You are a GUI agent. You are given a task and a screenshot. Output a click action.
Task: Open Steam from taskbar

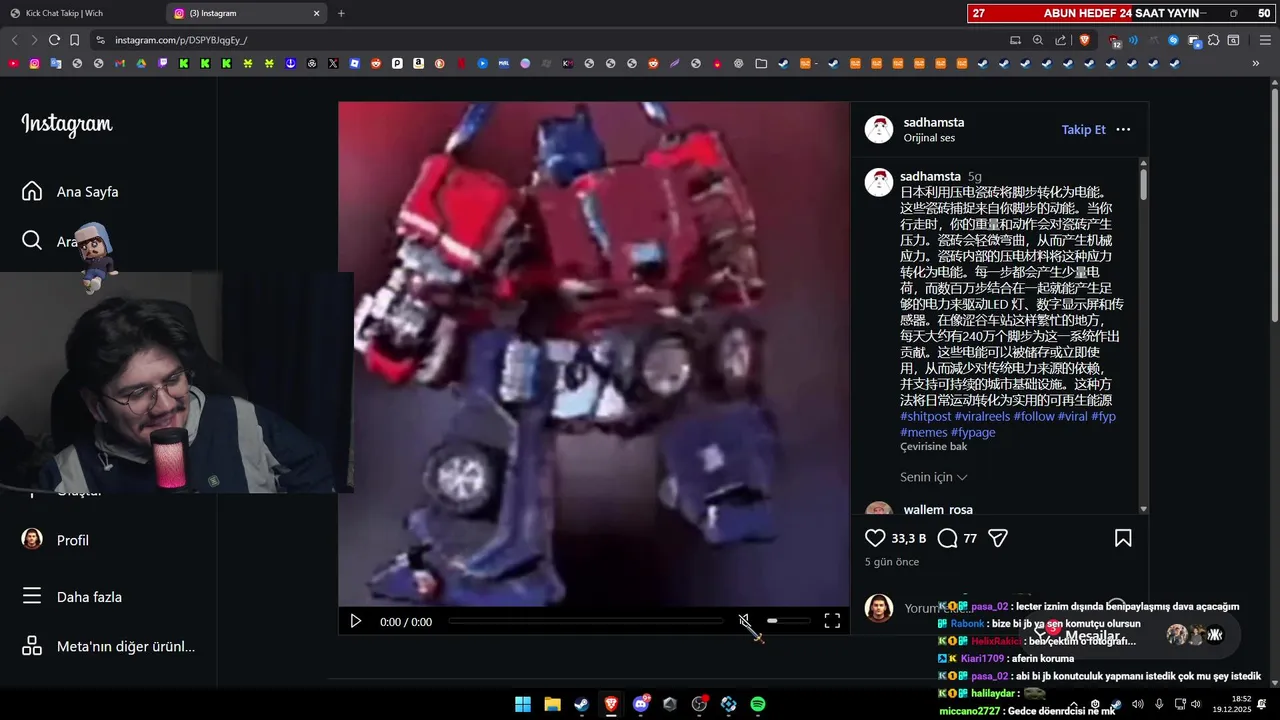581,704
